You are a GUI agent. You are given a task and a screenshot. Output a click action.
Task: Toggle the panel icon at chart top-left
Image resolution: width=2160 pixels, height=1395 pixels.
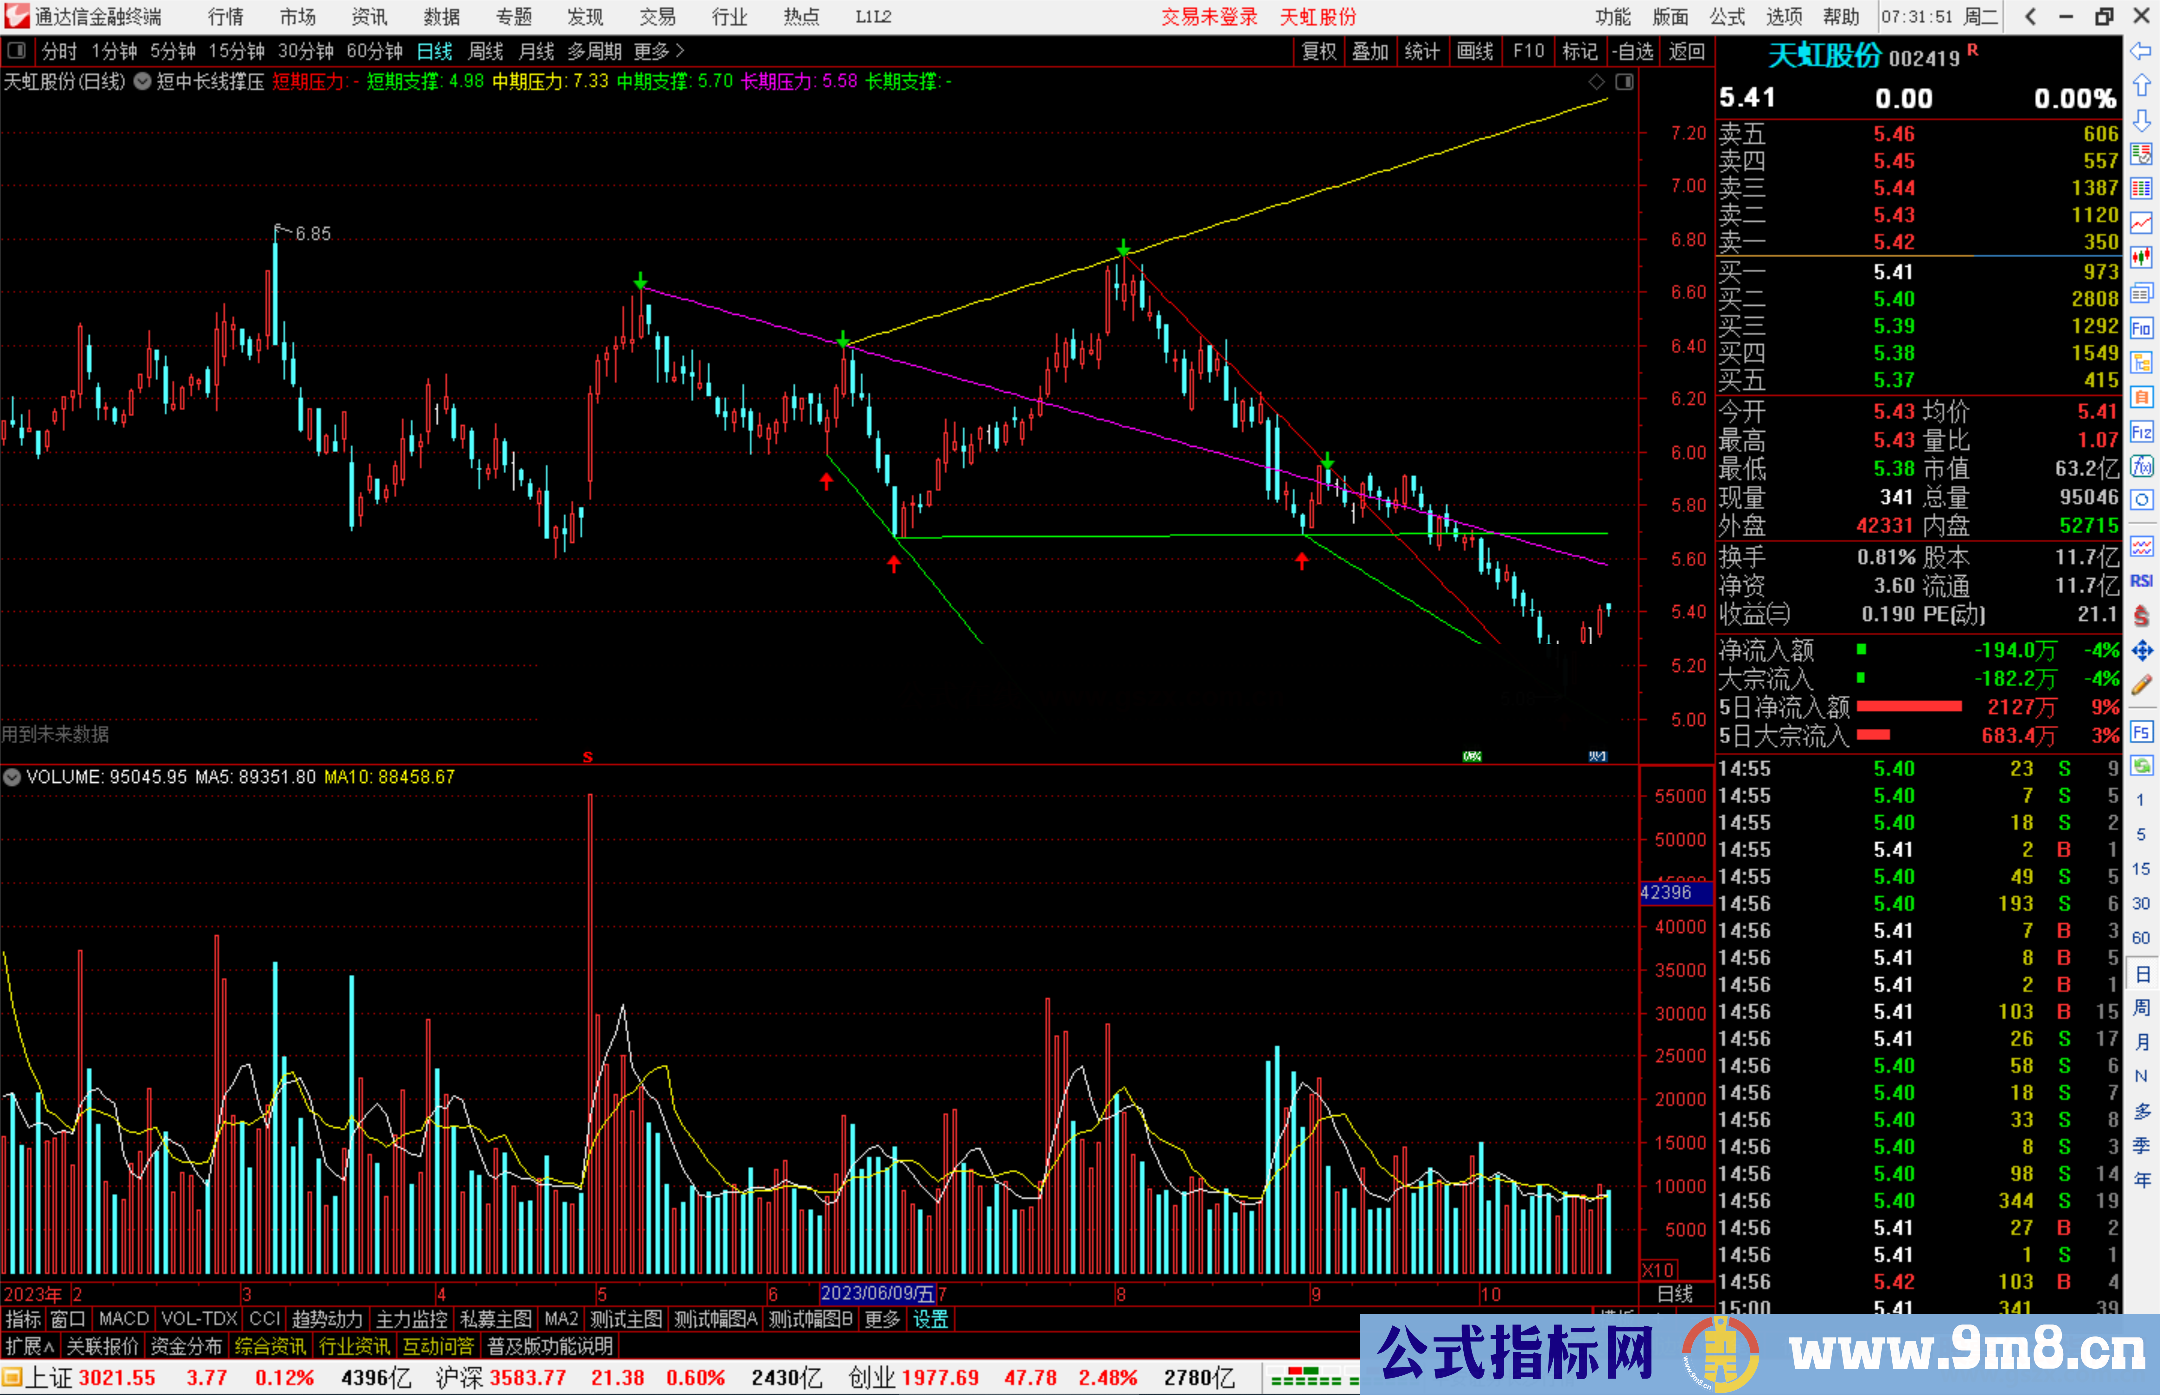[16, 50]
